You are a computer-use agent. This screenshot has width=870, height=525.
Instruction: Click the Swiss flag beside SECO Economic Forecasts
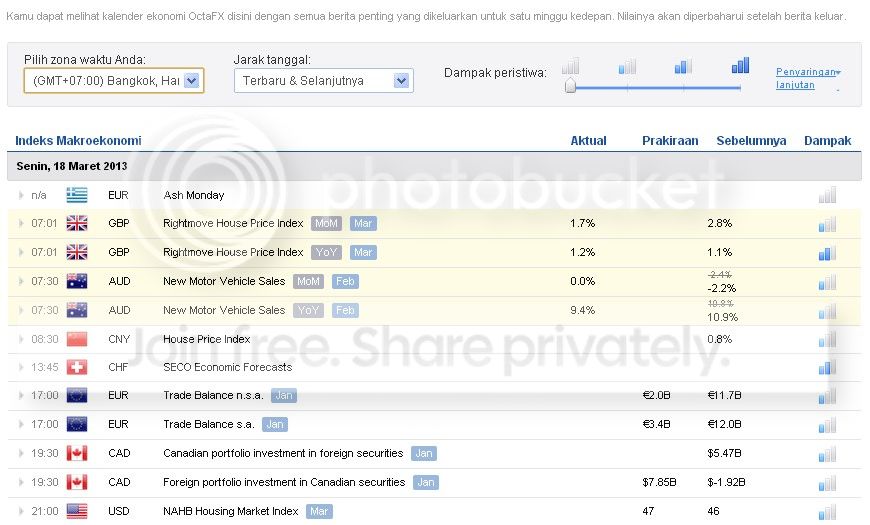tap(77, 367)
